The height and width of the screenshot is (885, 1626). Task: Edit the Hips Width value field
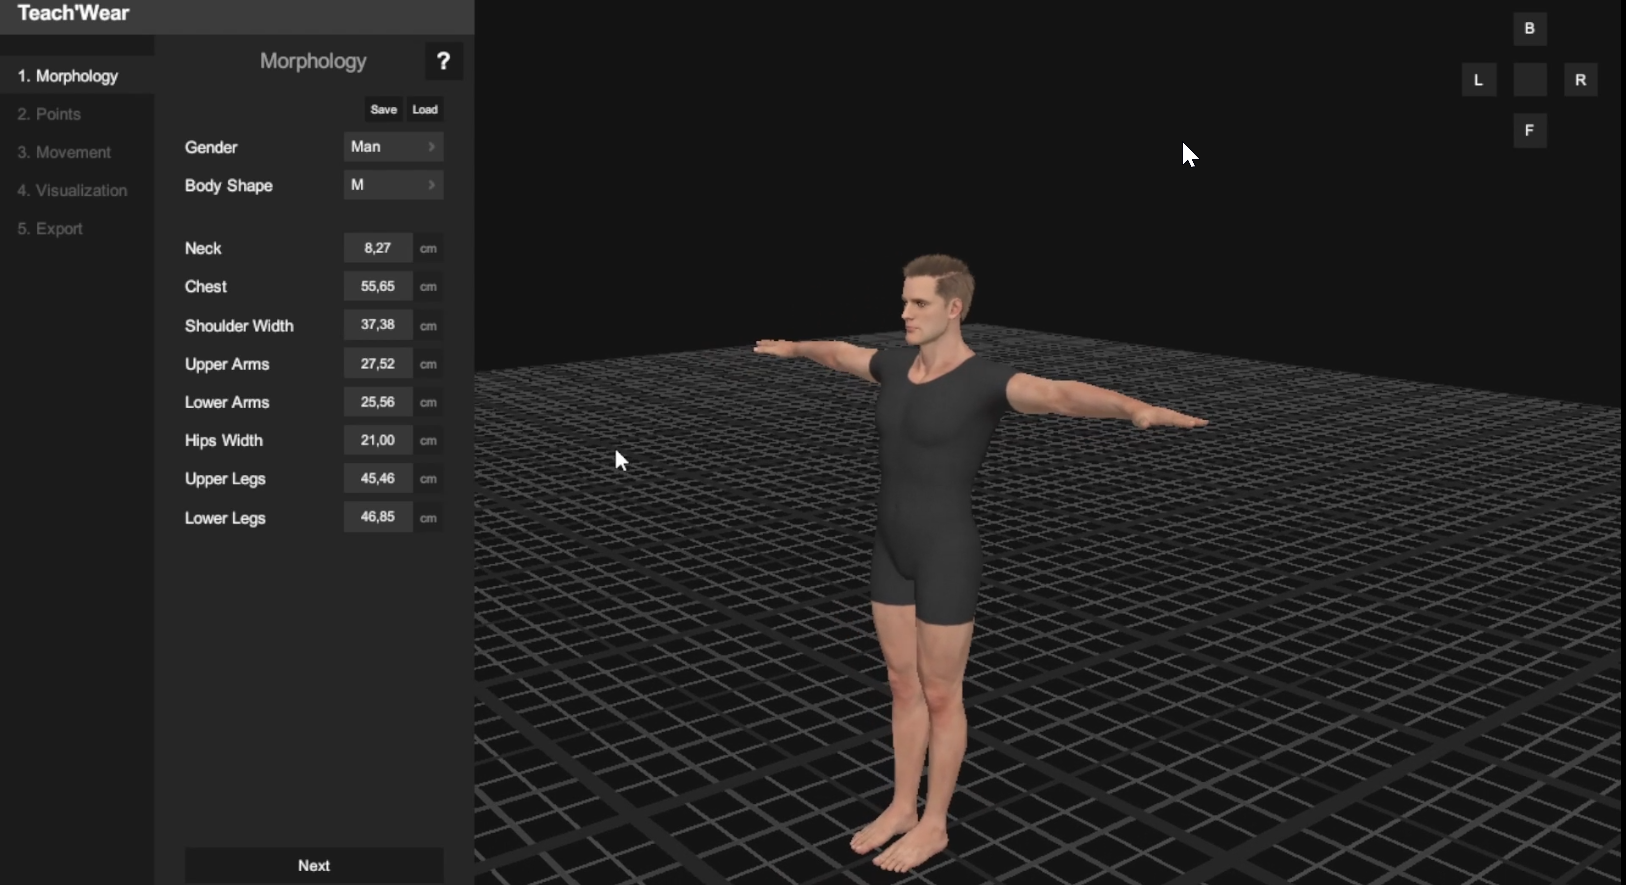click(x=378, y=440)
